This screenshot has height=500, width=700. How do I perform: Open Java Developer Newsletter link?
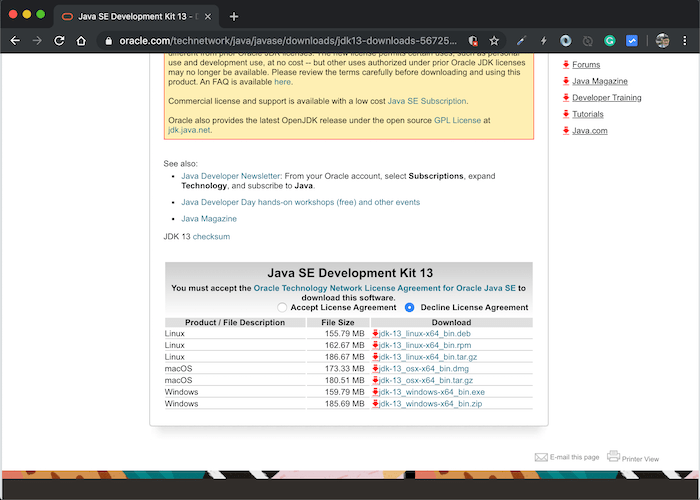click(230, 176)
